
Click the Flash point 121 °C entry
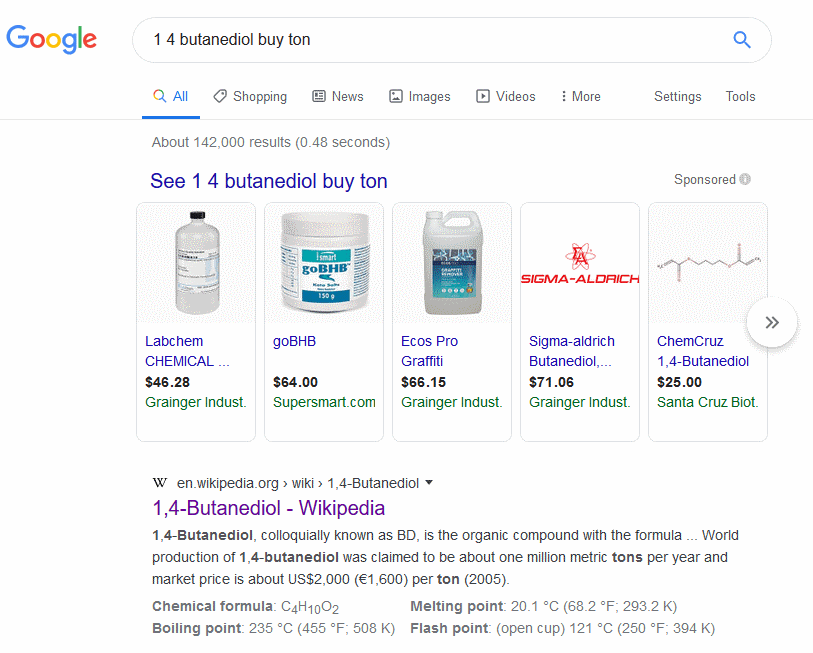coord(563,629)
